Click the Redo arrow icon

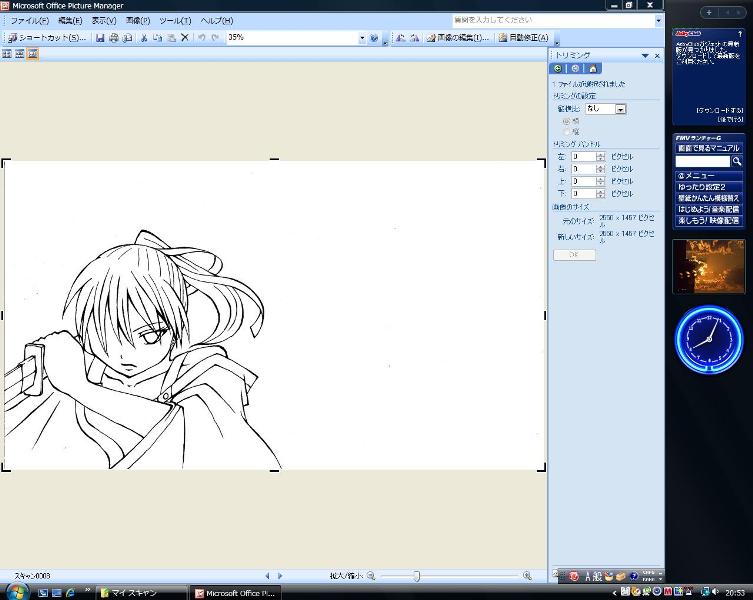click(215, 37)
